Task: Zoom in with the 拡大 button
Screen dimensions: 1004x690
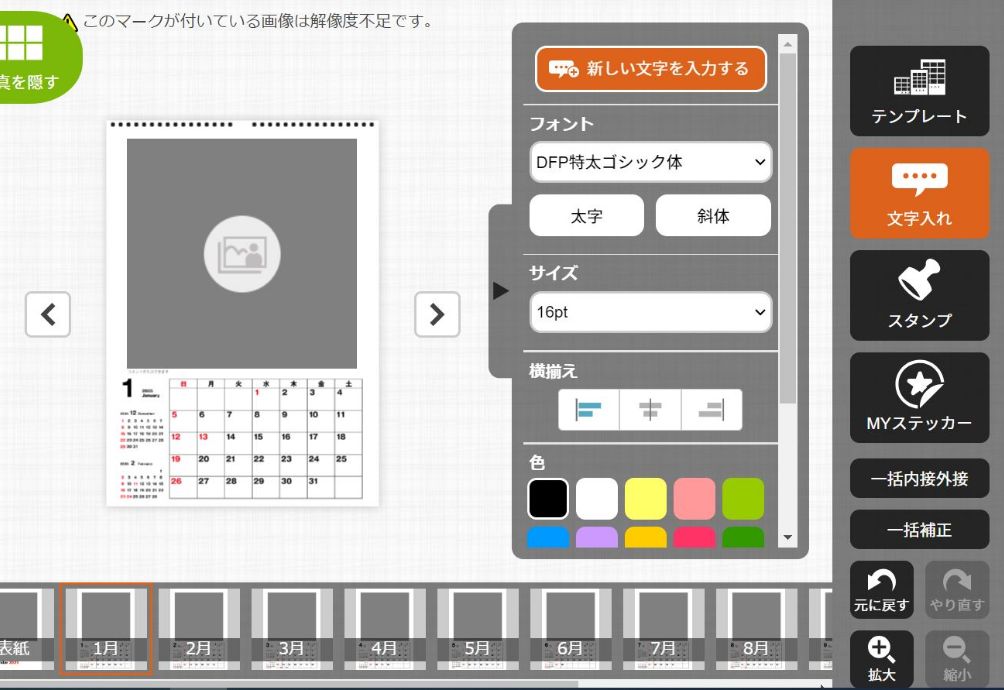Action: click(x=881, y=659)
